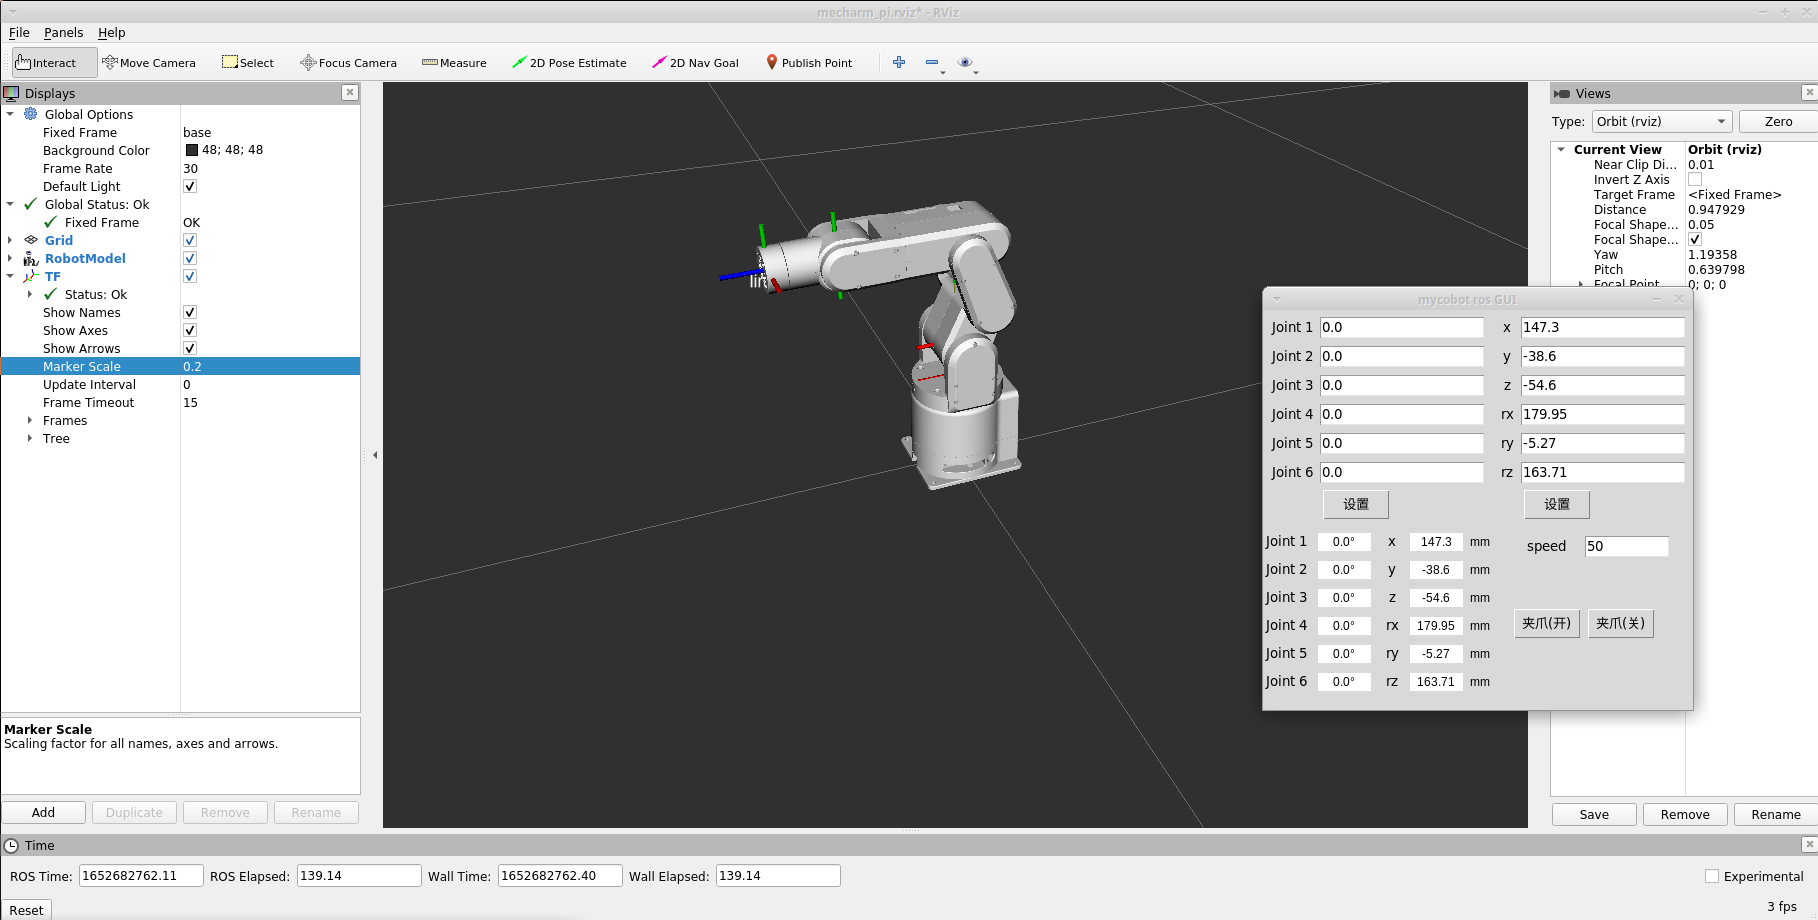Image resolution: width=1818 pixels, height=920 pixels.
Task: Open the Panels menu
Action: (63, 33)
